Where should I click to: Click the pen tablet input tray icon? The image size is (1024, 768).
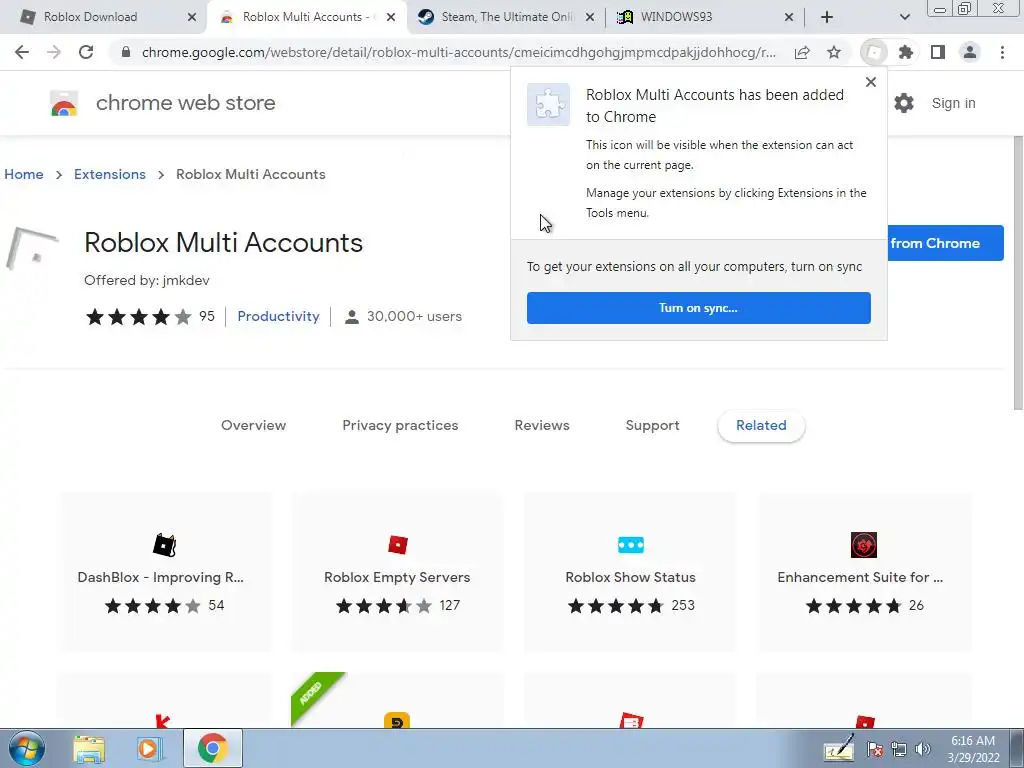click(x=839, y=749)
